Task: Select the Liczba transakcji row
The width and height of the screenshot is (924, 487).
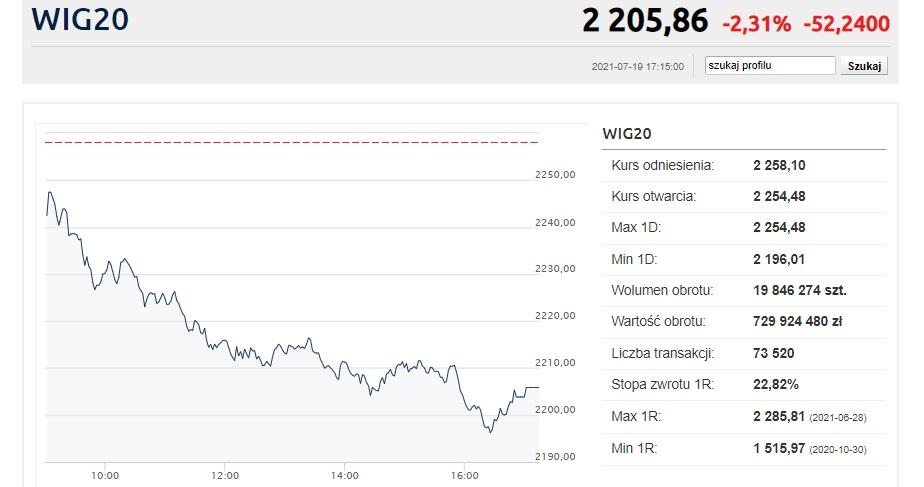Action: coord(743,354)
